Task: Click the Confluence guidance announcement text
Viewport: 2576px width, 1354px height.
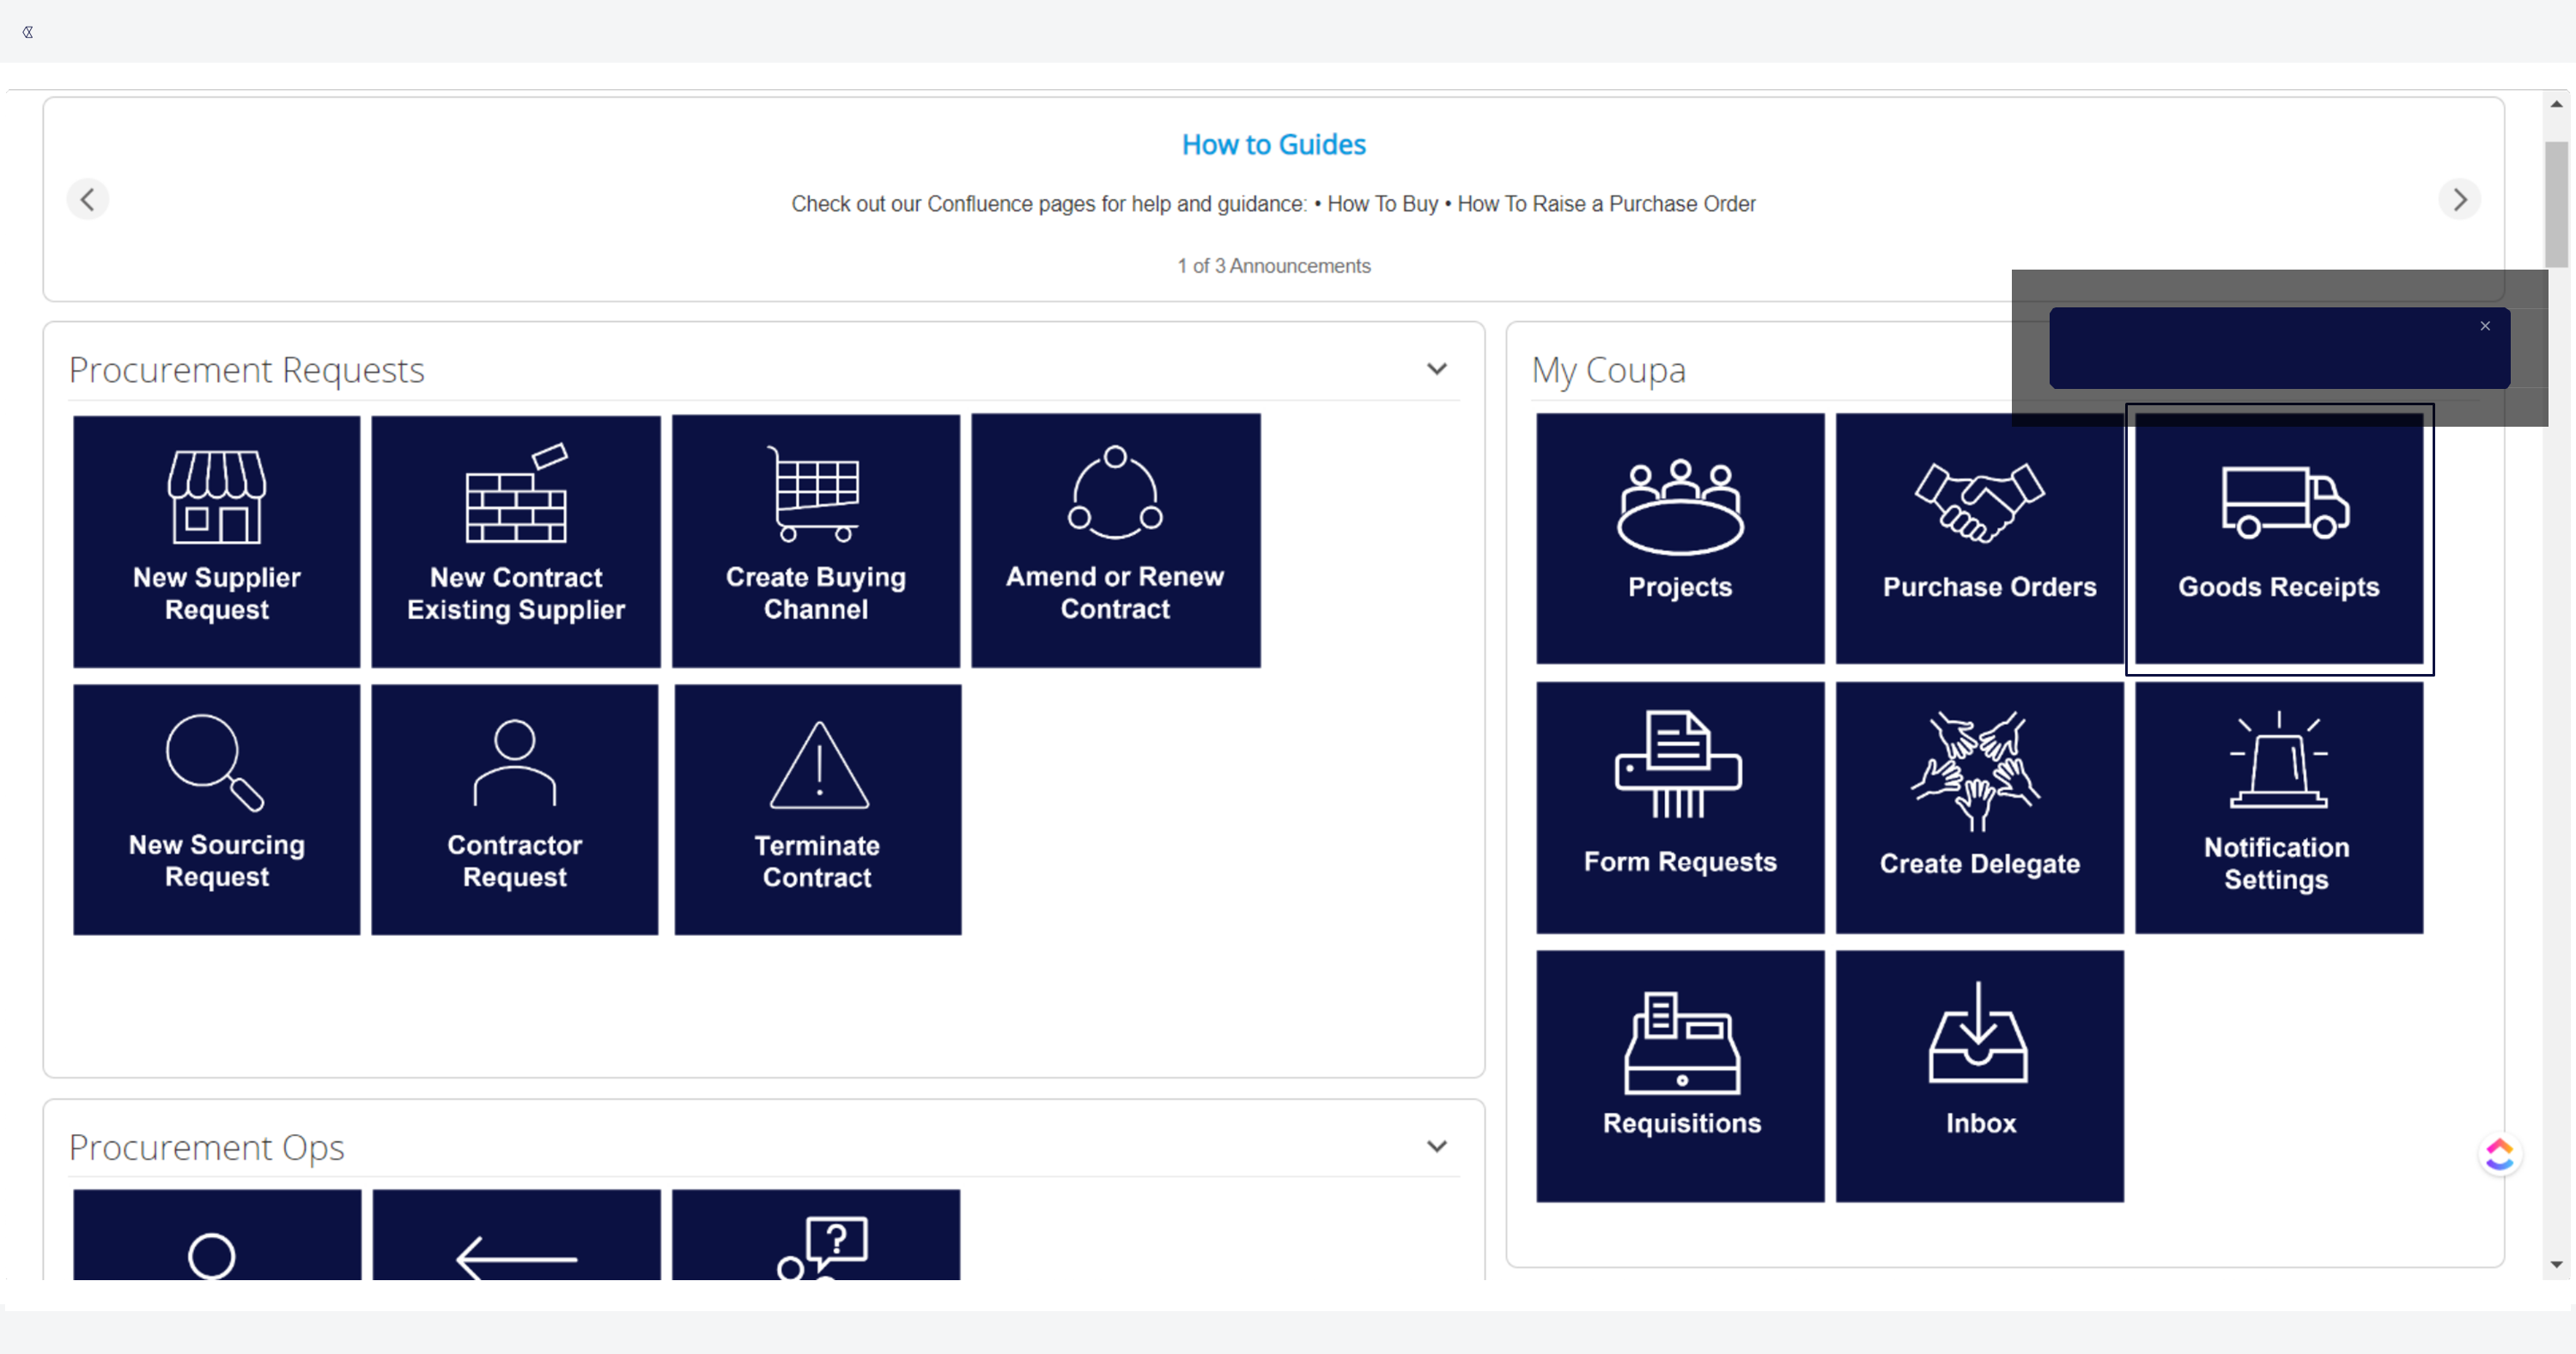Action: click(x=1274, y=204)
